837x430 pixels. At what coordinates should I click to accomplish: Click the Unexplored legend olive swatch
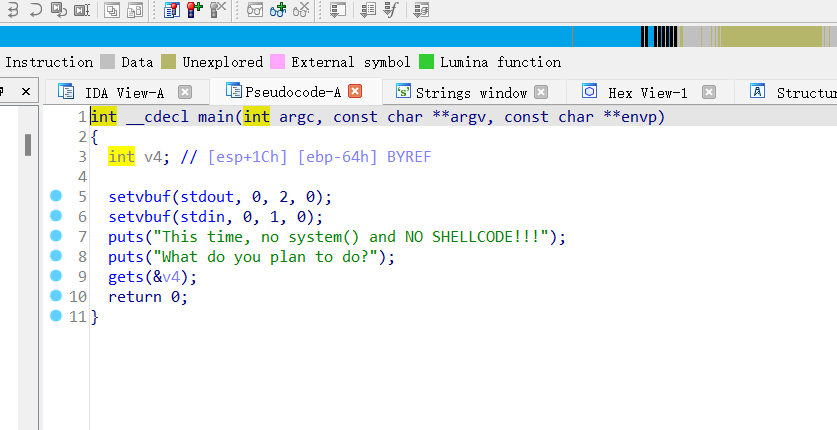(169, 61)
